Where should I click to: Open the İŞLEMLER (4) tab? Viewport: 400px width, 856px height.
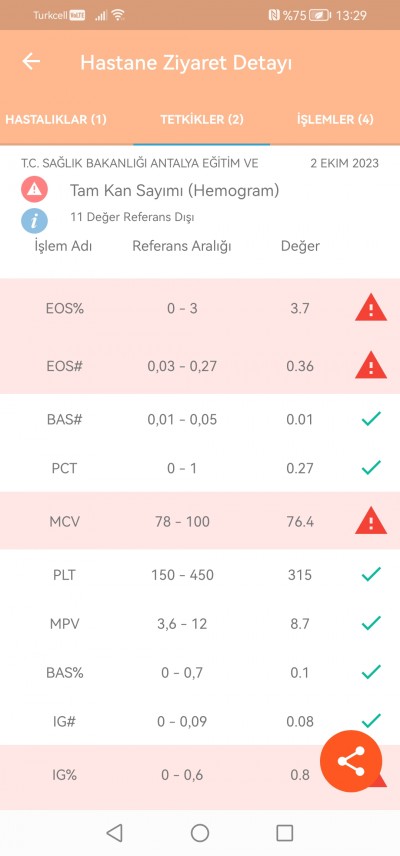(x=335, y=120)
